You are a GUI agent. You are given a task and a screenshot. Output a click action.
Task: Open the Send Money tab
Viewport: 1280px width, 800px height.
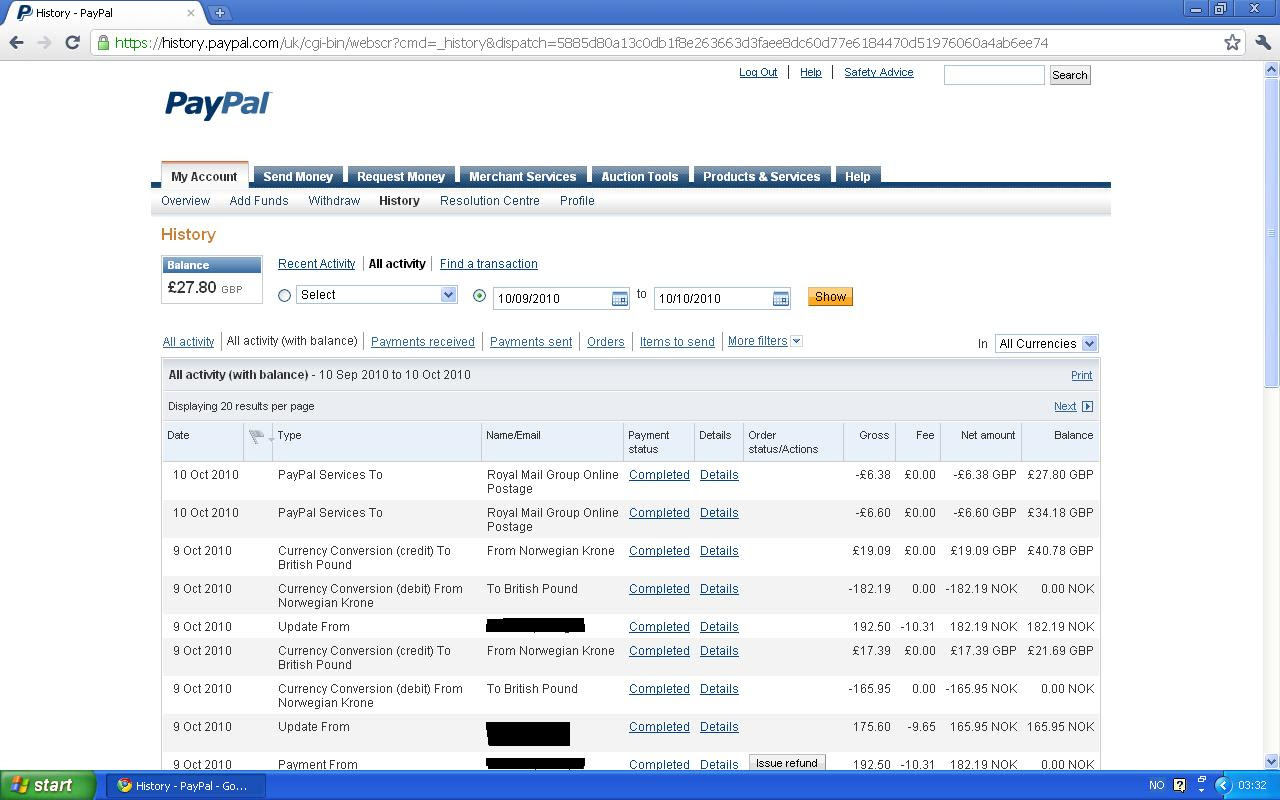(x=298, y=176)
